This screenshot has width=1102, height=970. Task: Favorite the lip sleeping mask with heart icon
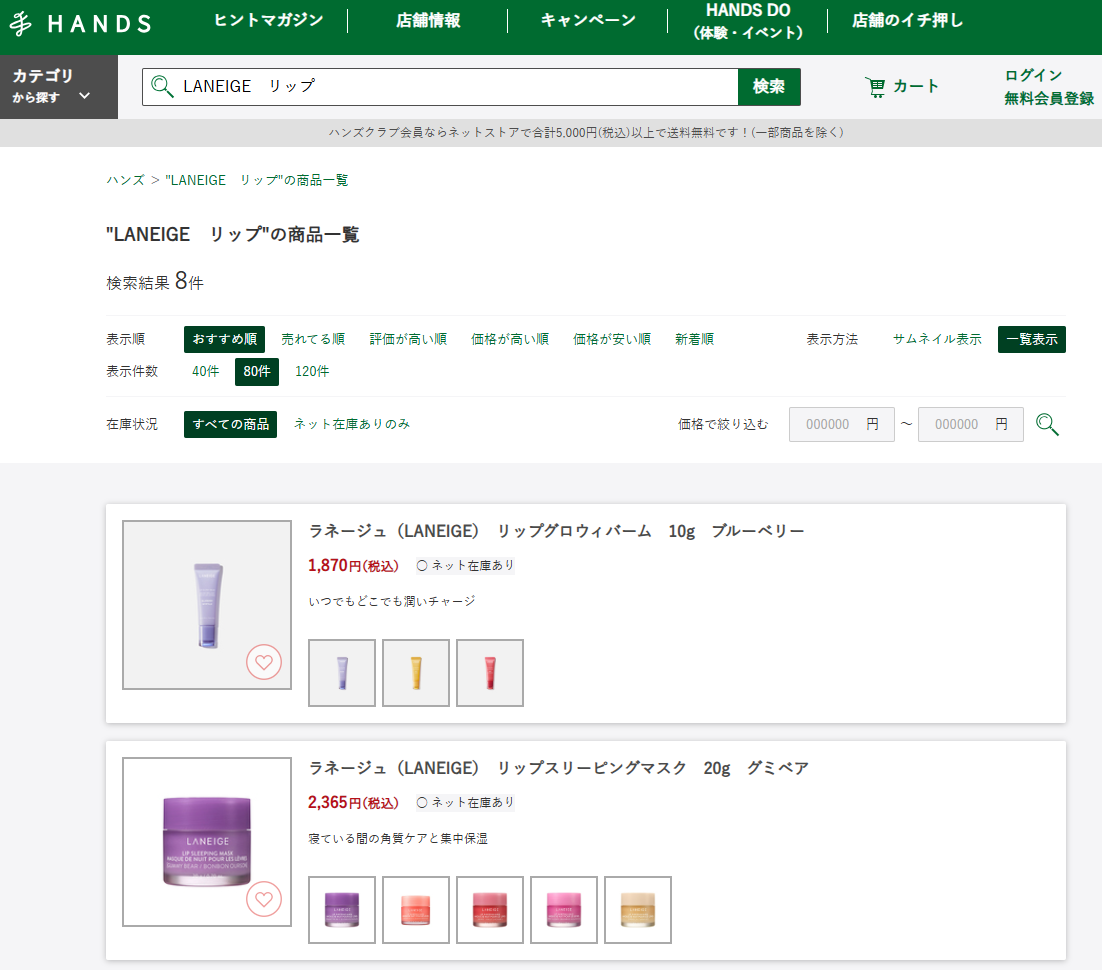click(x=264, y=899)
